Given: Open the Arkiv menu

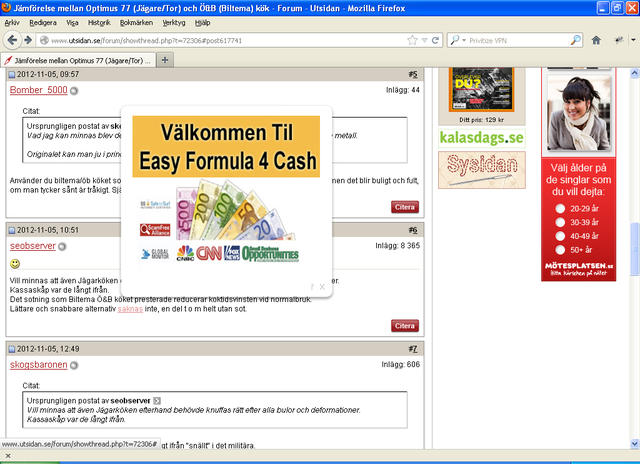Looking at the screenshot, I should tap(12, 23).
